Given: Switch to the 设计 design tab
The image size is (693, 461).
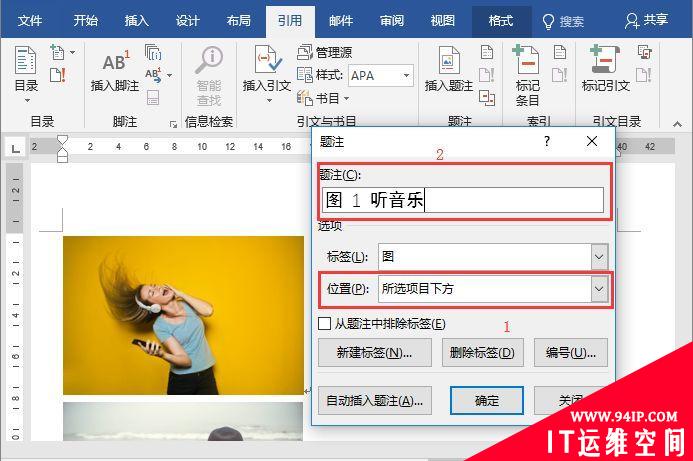Looking at the screenshot, I should (188, 20).
